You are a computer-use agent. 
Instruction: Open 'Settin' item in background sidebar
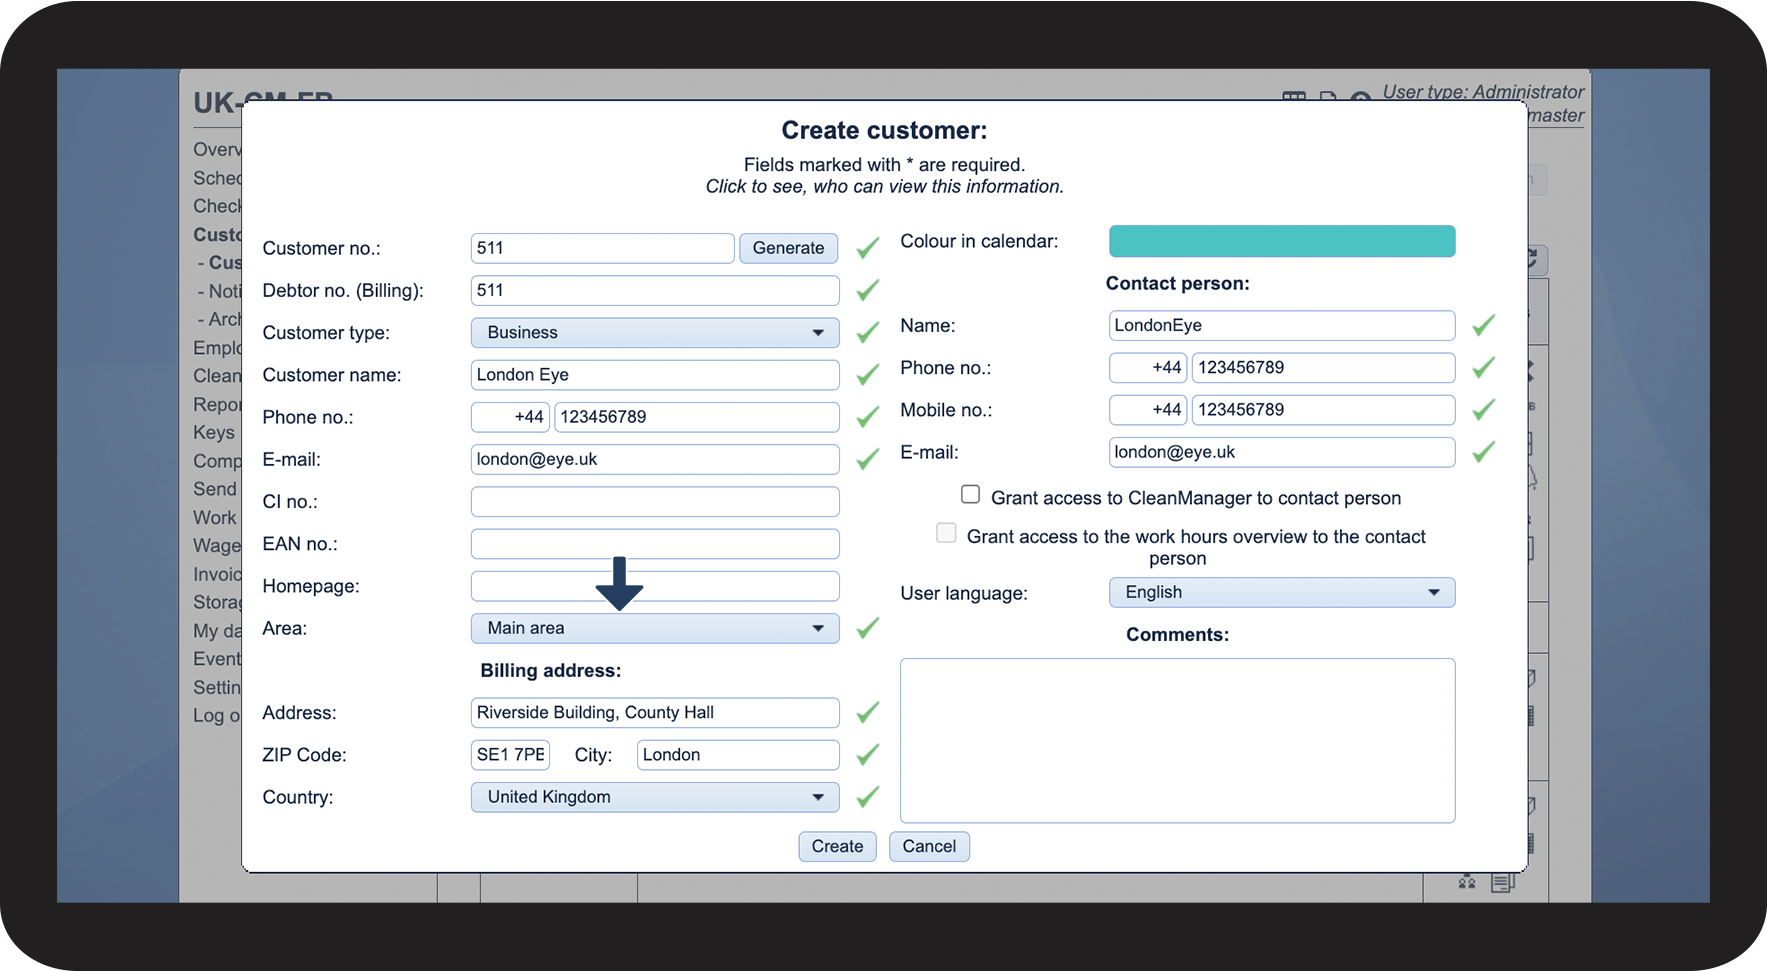coord(217,687)
